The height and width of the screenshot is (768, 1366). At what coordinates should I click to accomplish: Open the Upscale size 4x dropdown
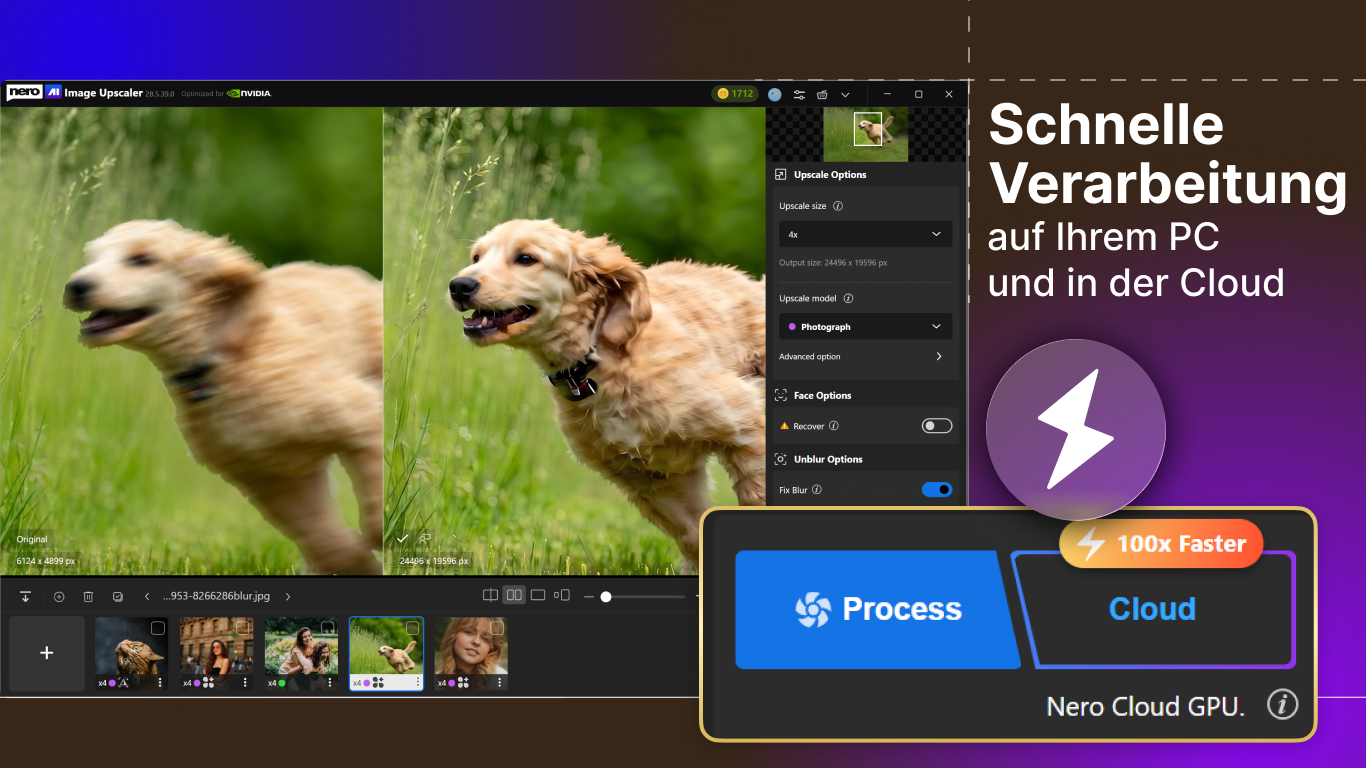point(865,234)
